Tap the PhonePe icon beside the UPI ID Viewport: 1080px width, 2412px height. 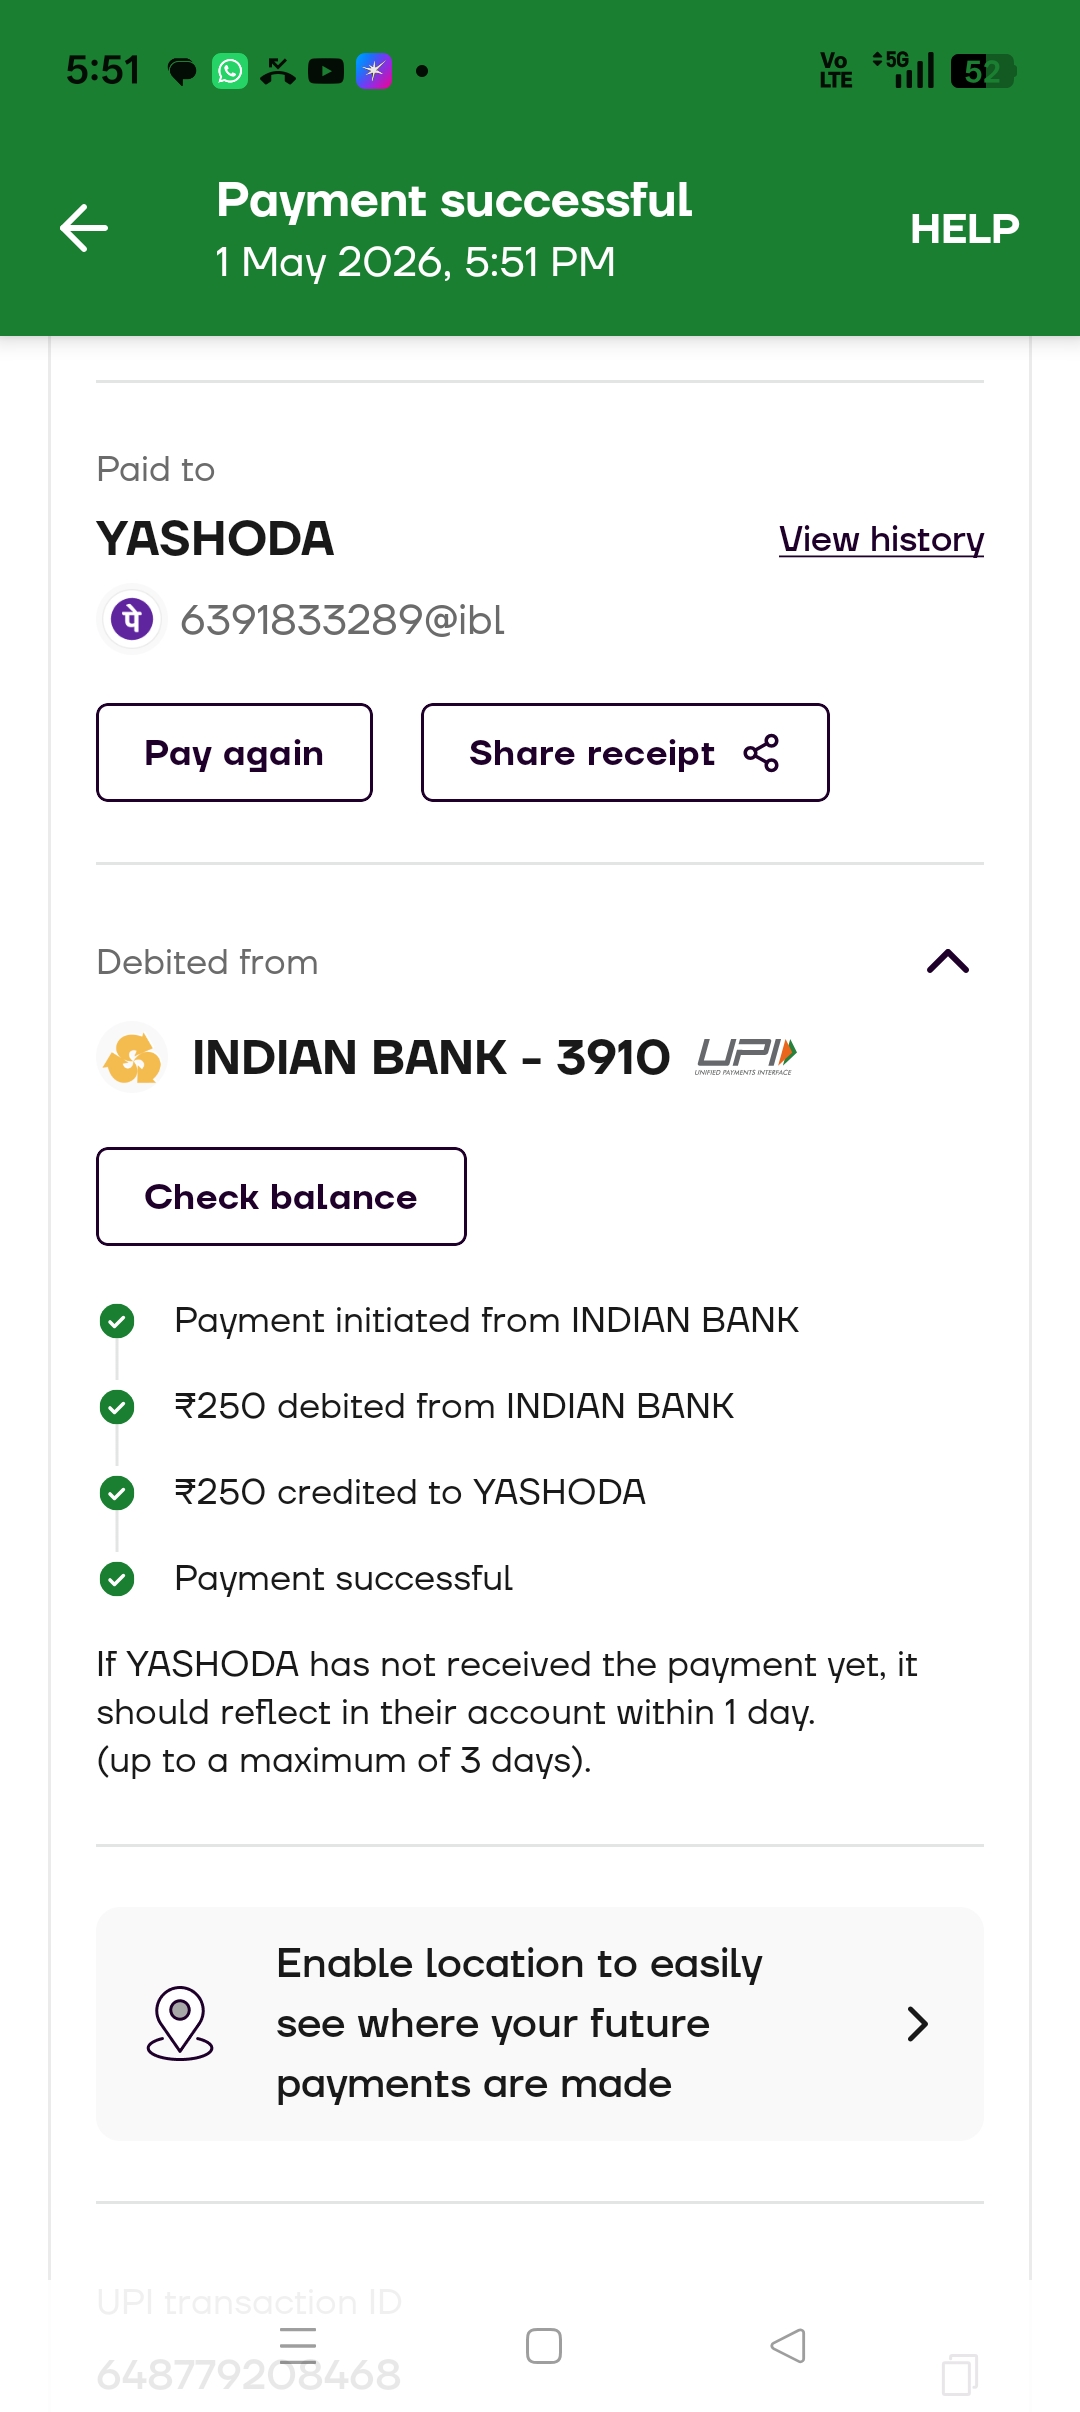coord(132,619)
